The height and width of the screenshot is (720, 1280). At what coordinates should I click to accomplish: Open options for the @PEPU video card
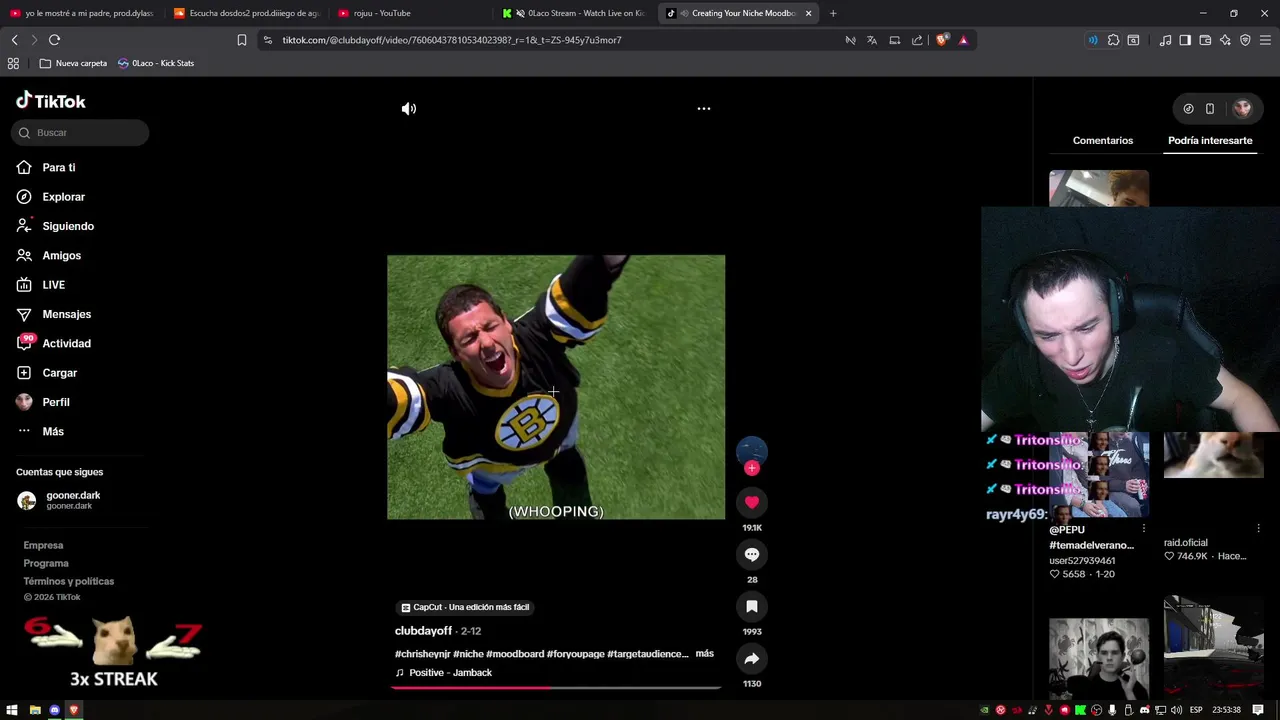1144,529
